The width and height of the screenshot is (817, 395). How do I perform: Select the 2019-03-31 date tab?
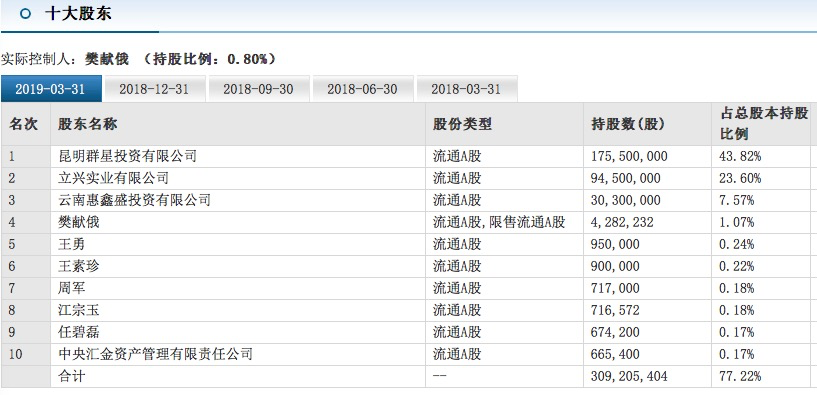pyautogui.click(x=51, y=89)
